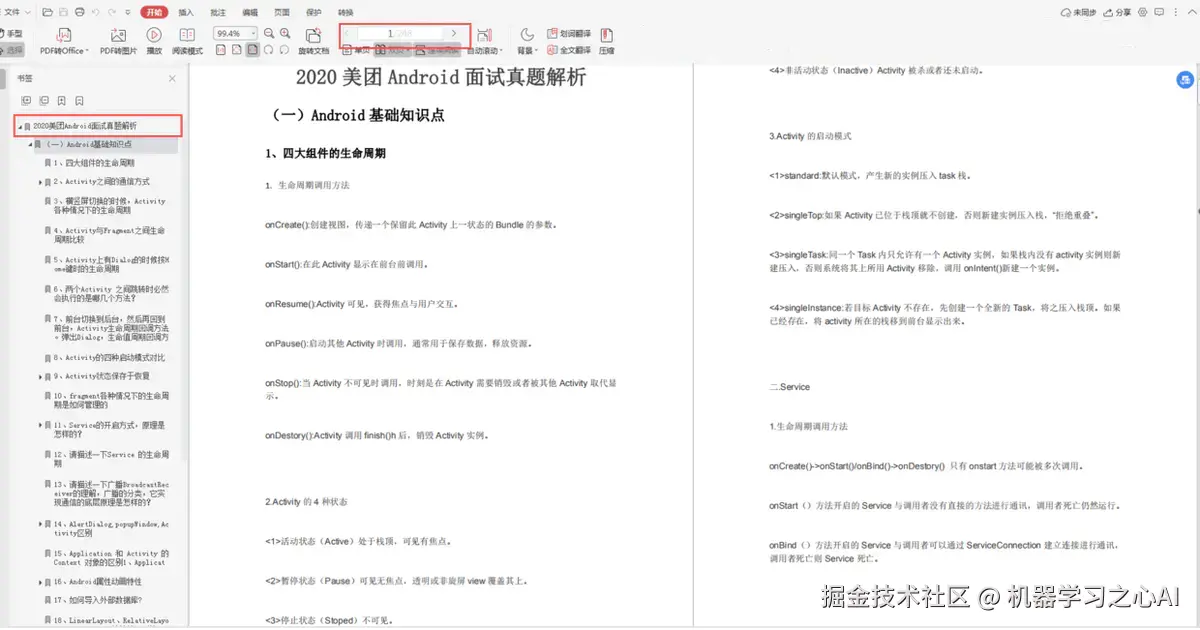Expand bookmark 16、Android属性动画特性
This screenshot has width=1200, height=630.
point(40,581)
